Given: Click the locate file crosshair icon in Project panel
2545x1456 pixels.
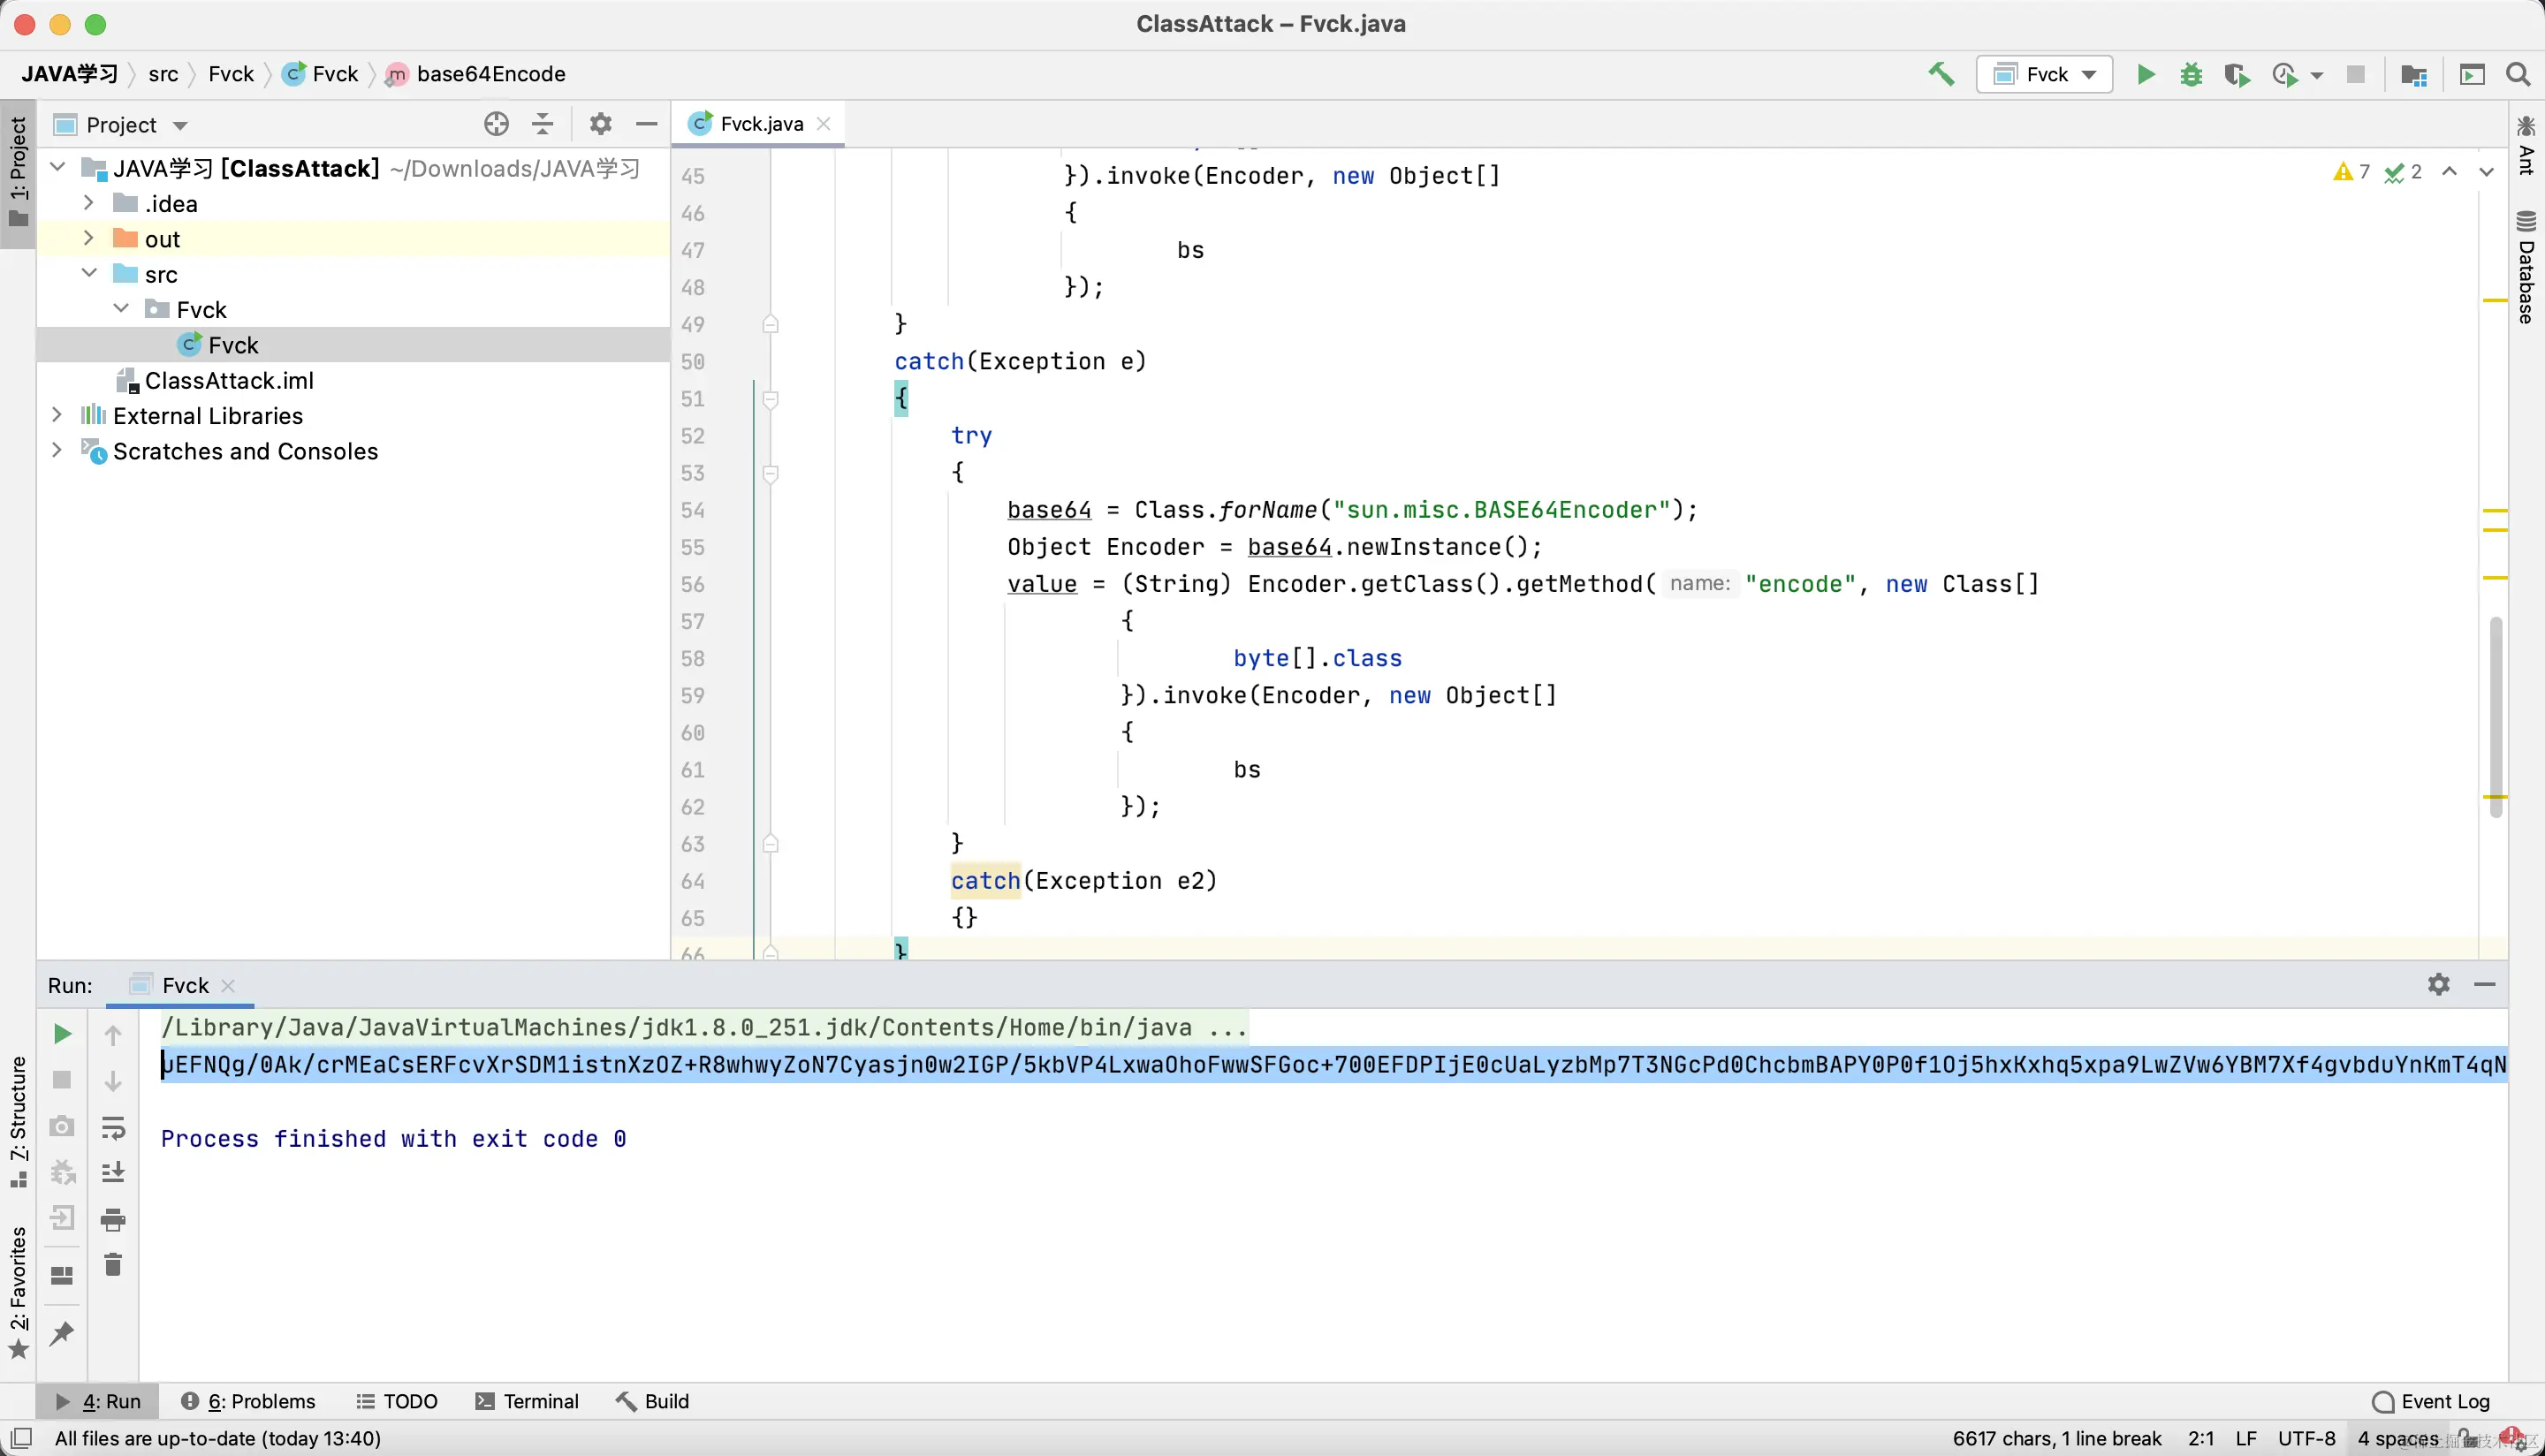Looking at the screenshot, I should coord(496,124).
